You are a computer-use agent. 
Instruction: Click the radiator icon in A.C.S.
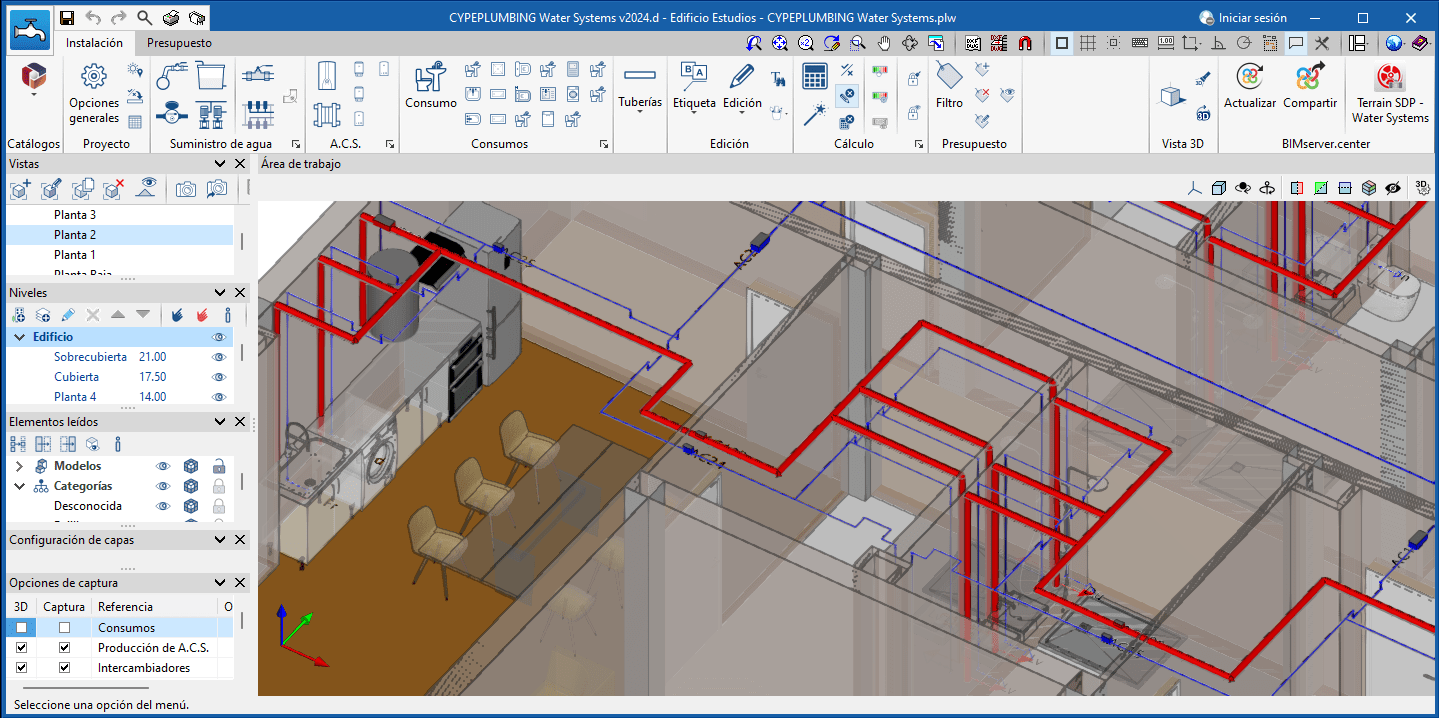point(327,114)
